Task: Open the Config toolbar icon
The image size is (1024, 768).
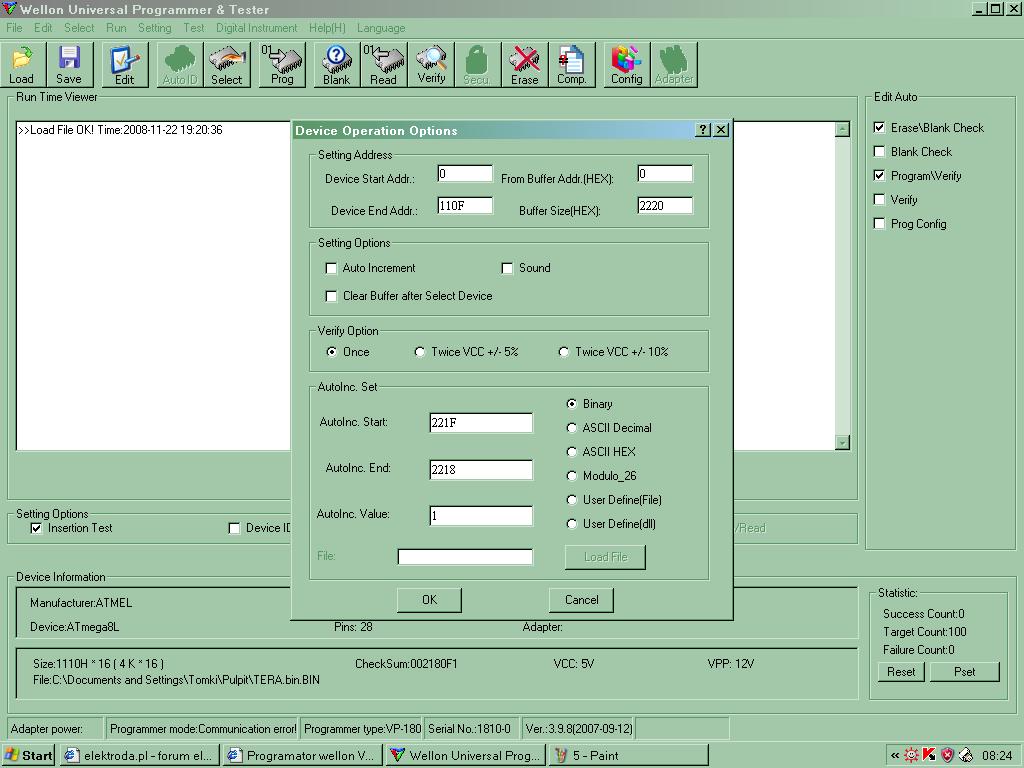Action: (x=627, y=64)
